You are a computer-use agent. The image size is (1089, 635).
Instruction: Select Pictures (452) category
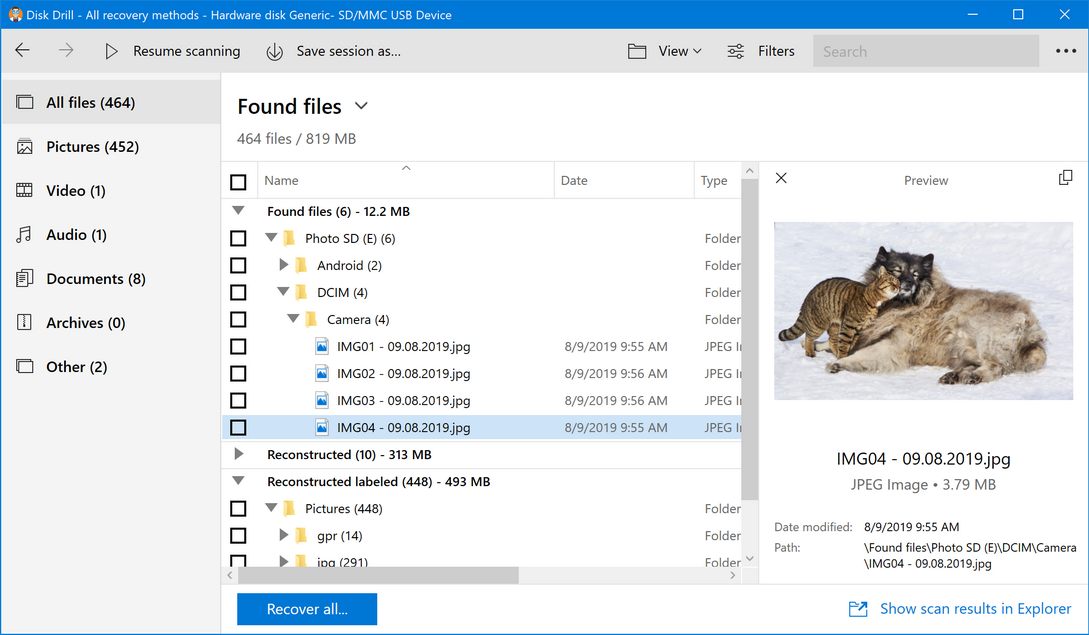tap(111, 147)
